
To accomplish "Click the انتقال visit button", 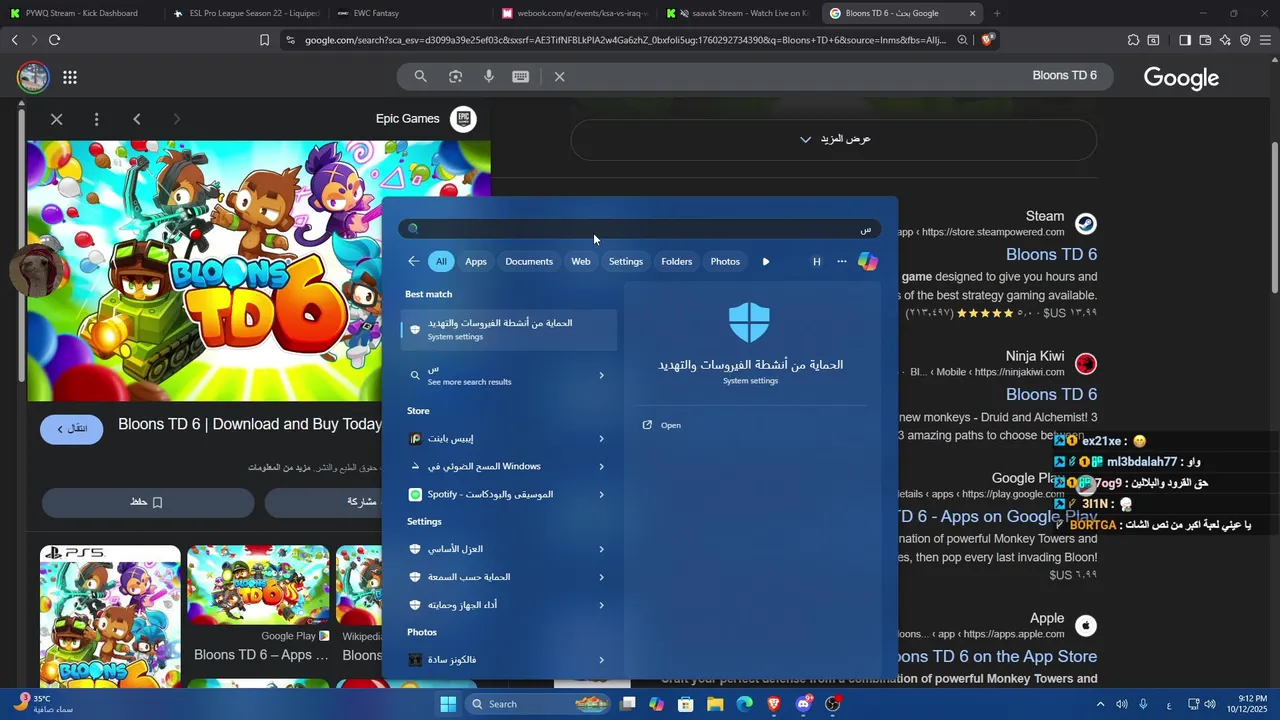I will 71,429.
